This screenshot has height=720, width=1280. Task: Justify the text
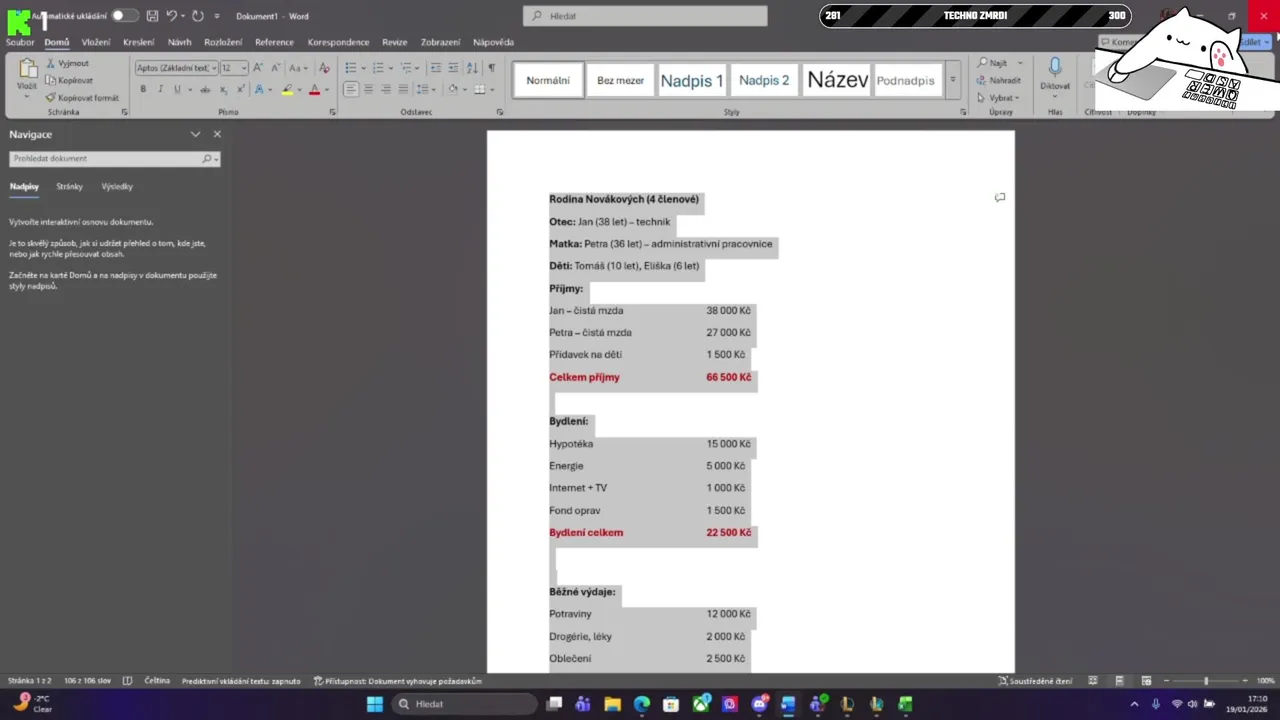[404, 89]
